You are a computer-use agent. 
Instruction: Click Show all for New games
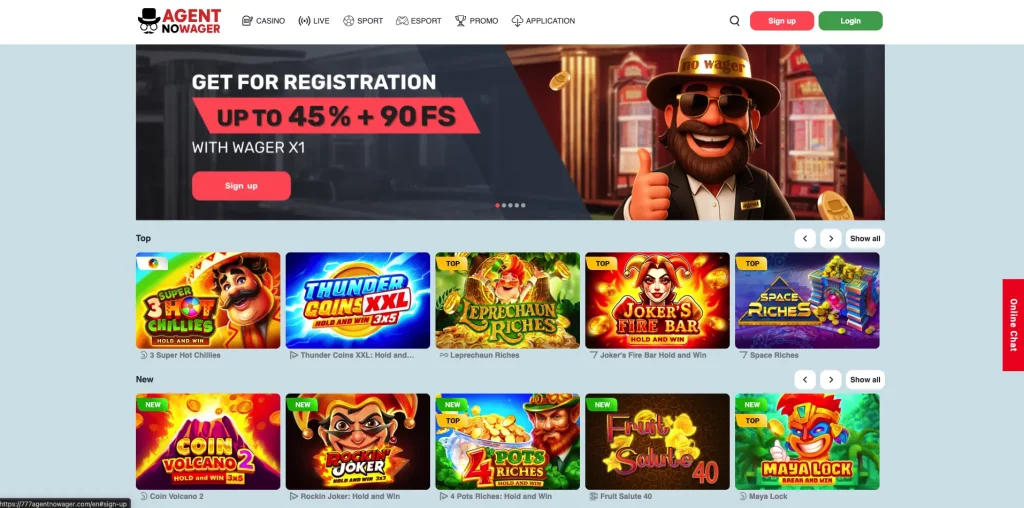click(865, 379)
